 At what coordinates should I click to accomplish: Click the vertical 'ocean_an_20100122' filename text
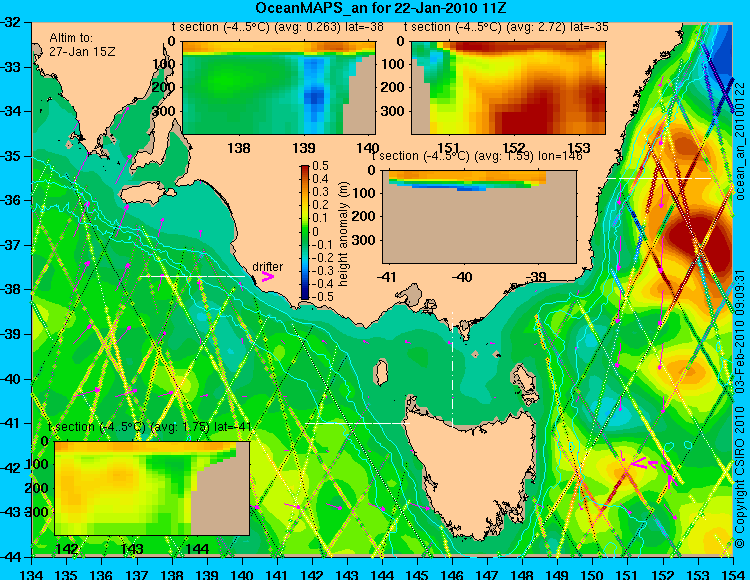point(740,141)
